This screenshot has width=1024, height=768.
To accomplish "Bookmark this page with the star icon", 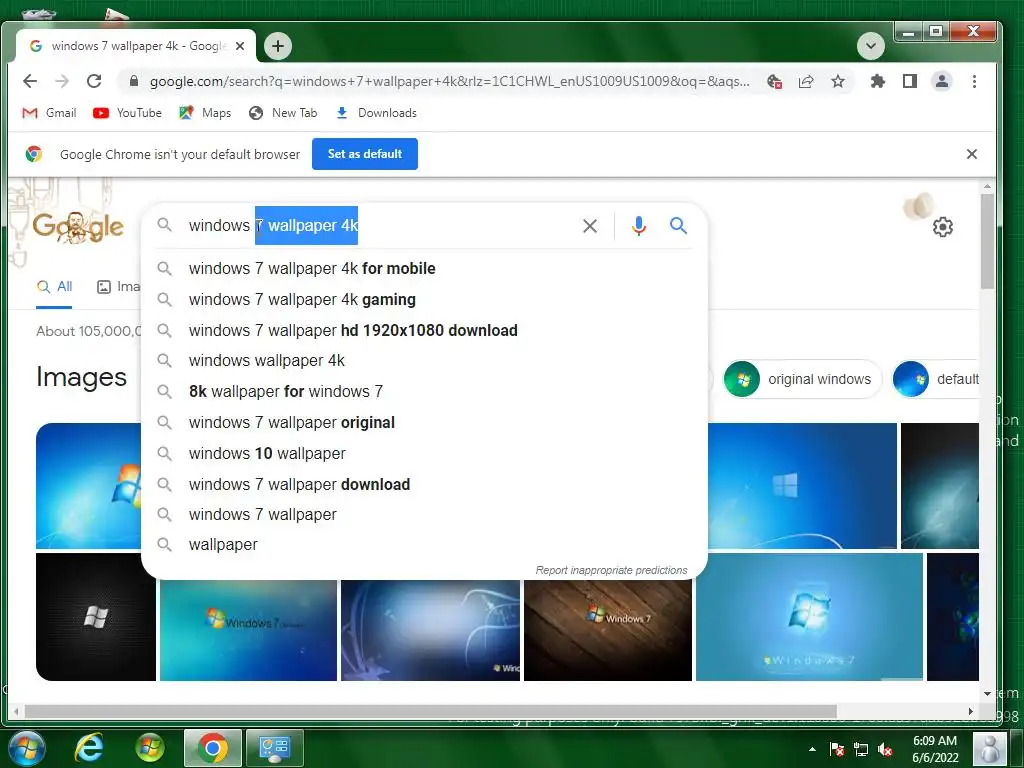I will (x=838, y=81).
